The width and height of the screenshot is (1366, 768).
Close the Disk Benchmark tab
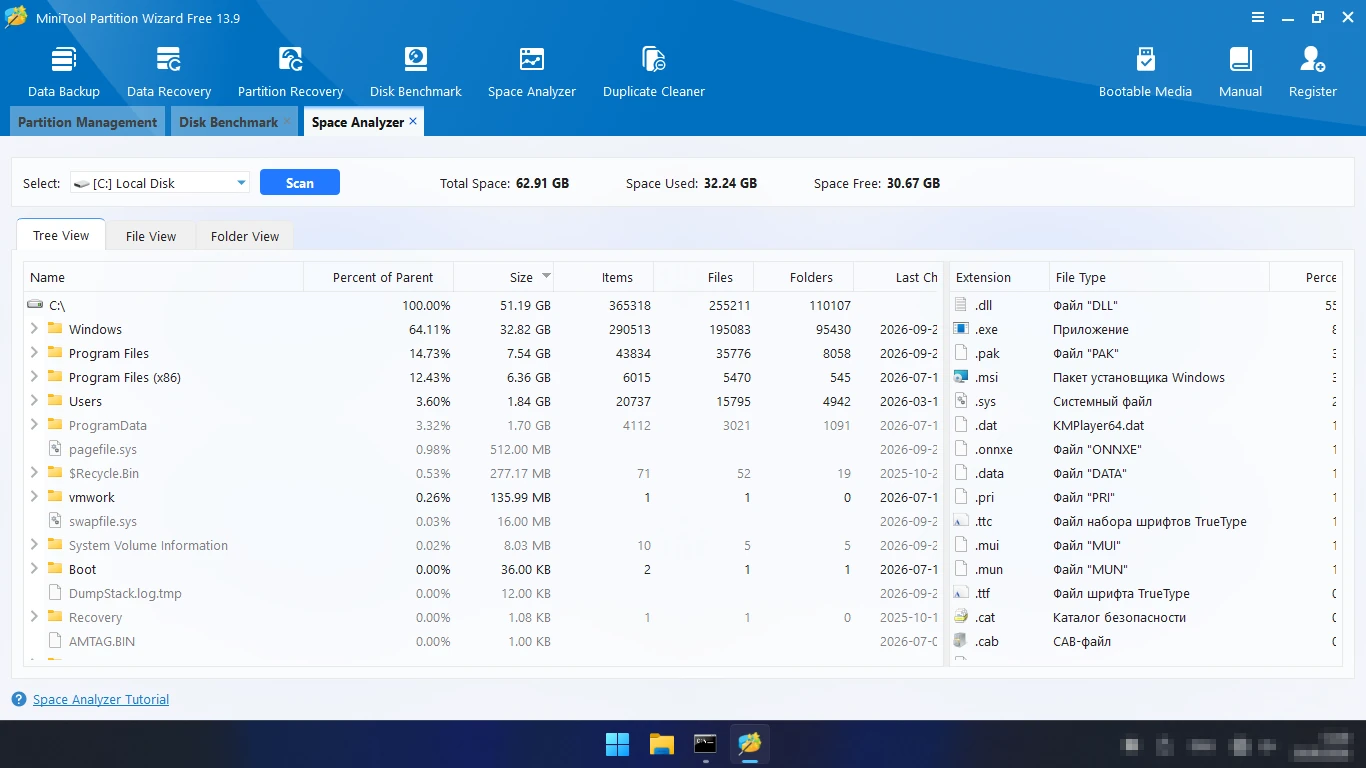(x=287, y=121)
